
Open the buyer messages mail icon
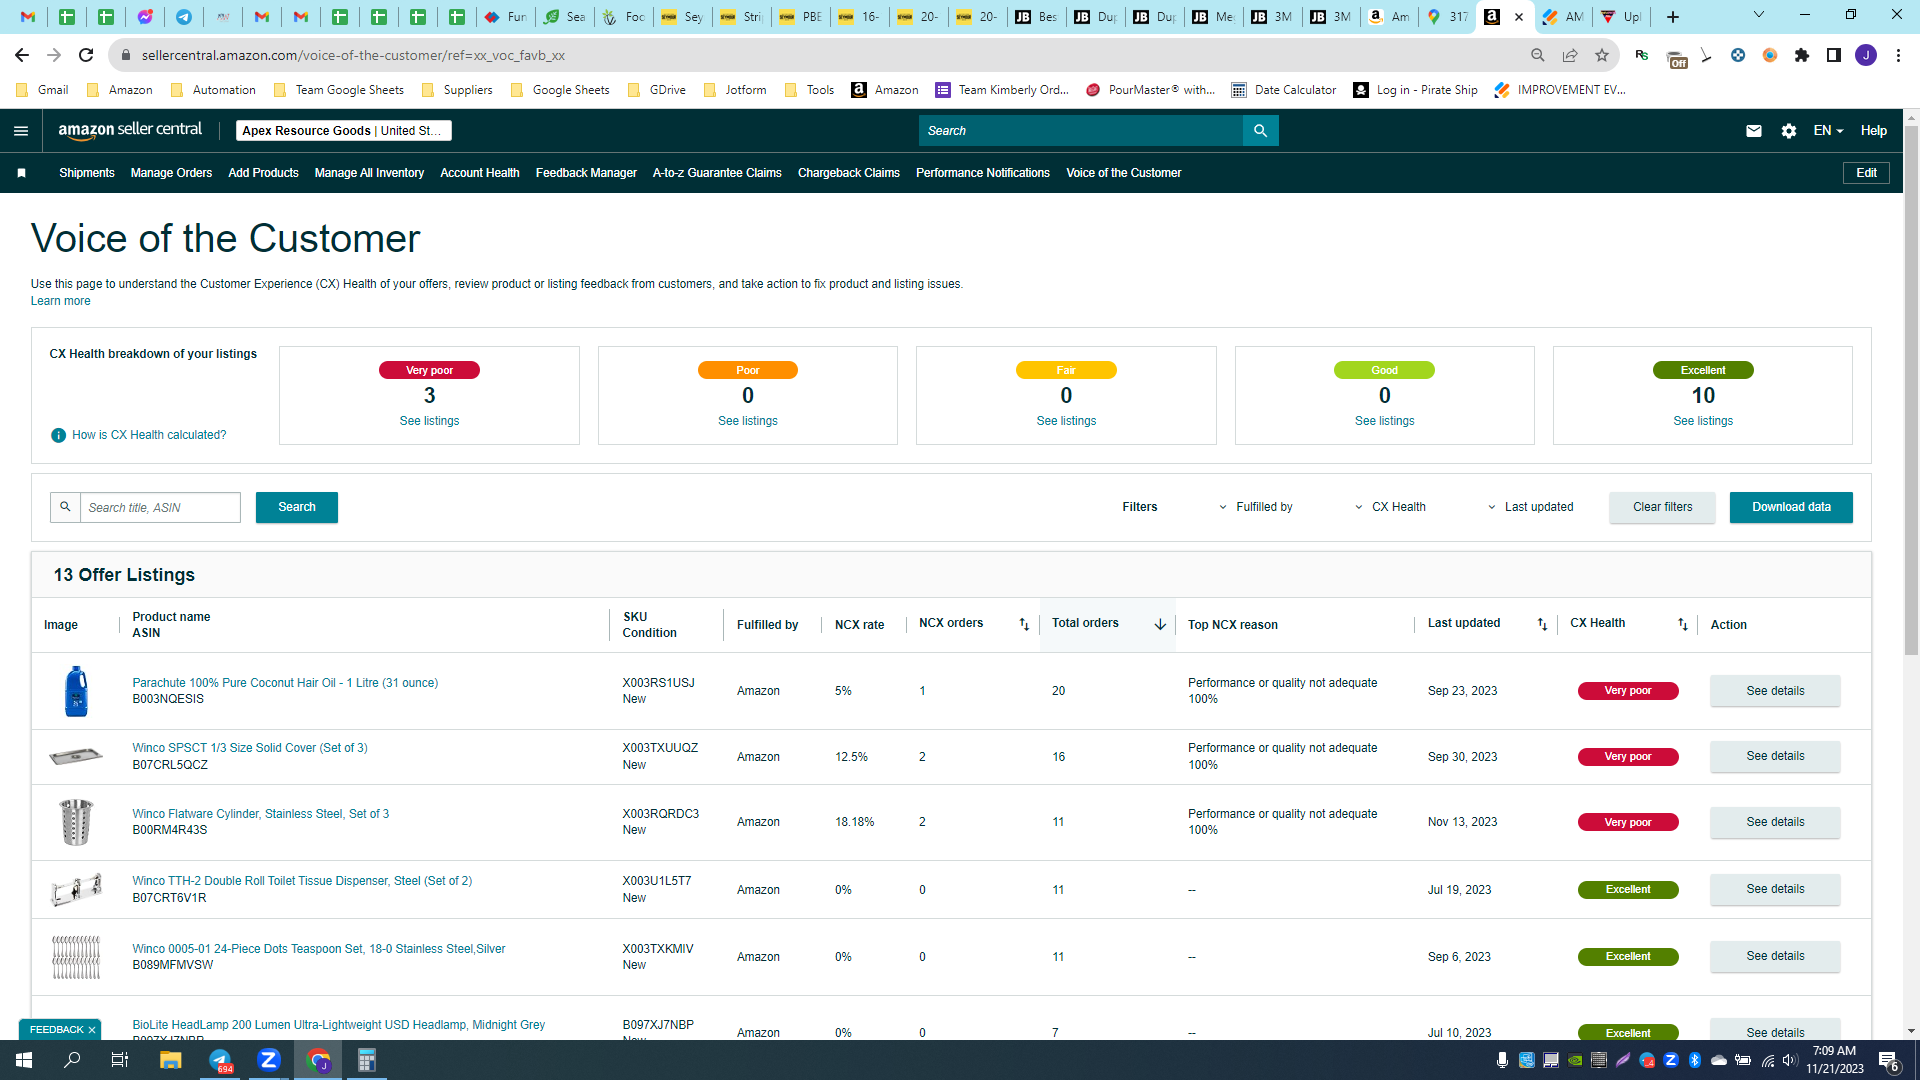1754,131
